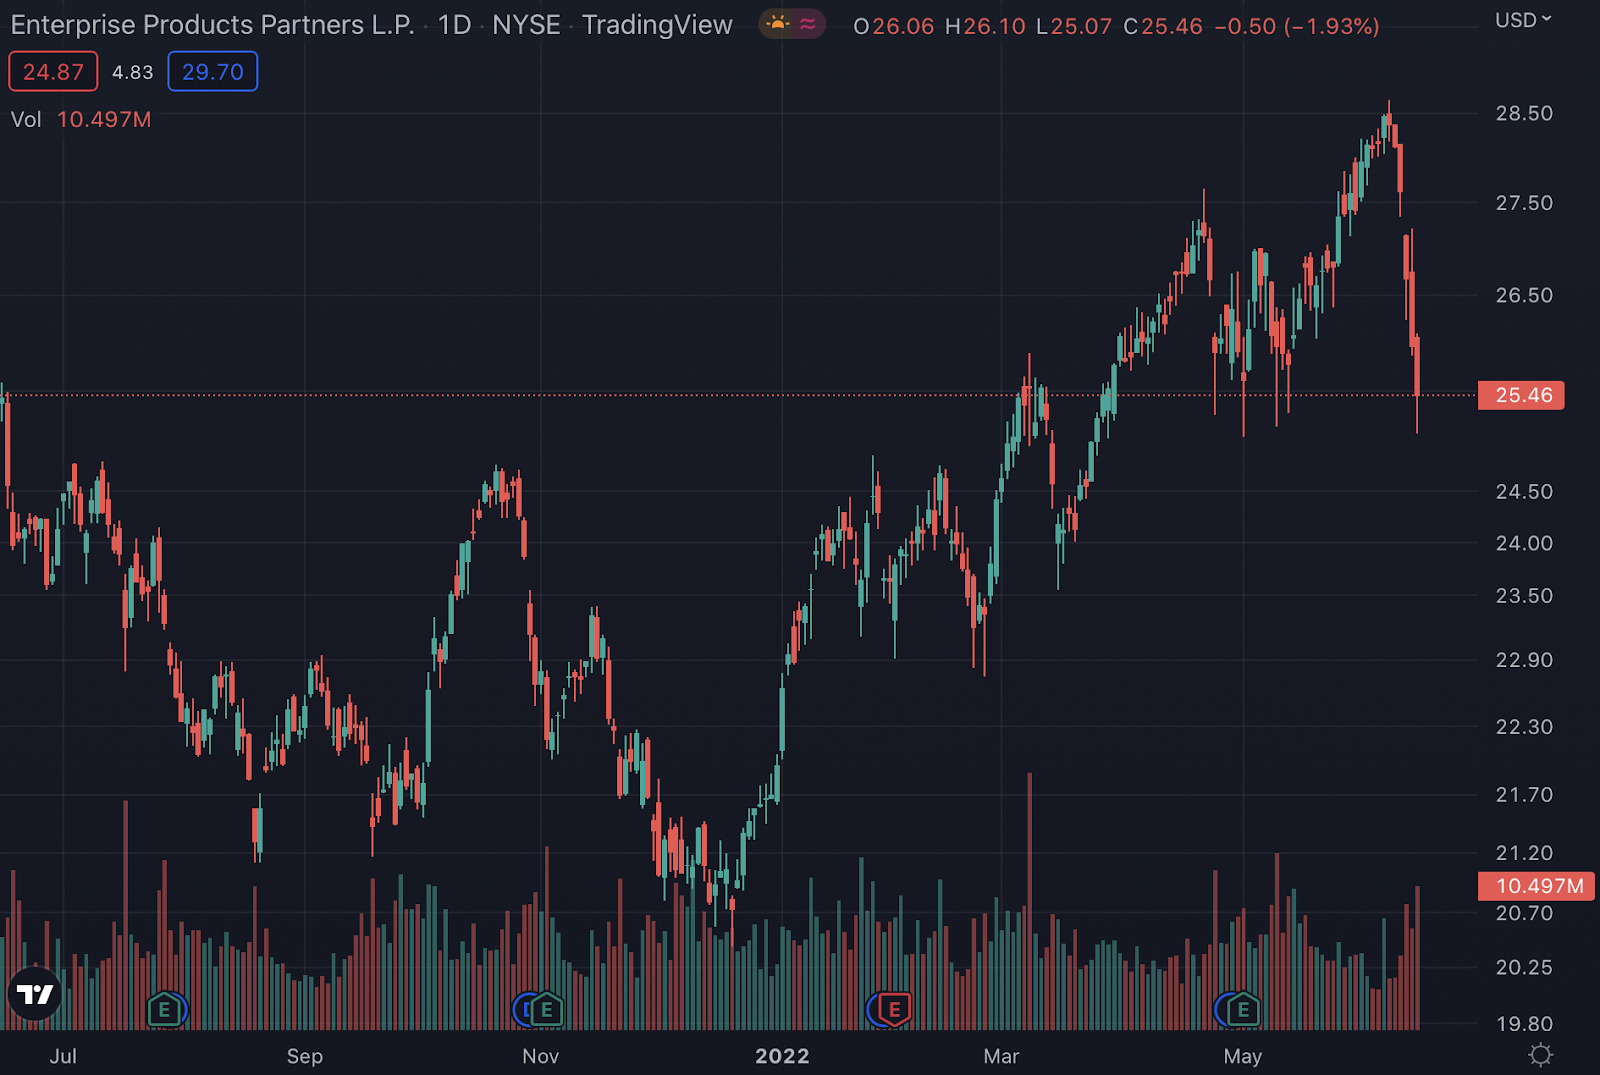Click the 'Mar' time axis label

1001,1056
